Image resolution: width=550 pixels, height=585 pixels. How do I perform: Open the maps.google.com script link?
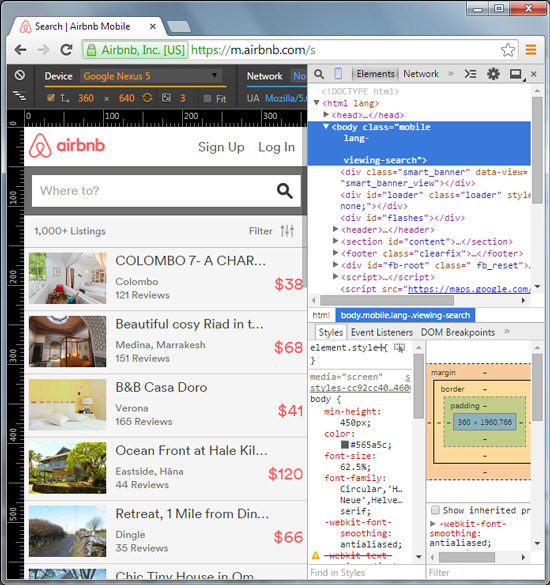[469, 289]
